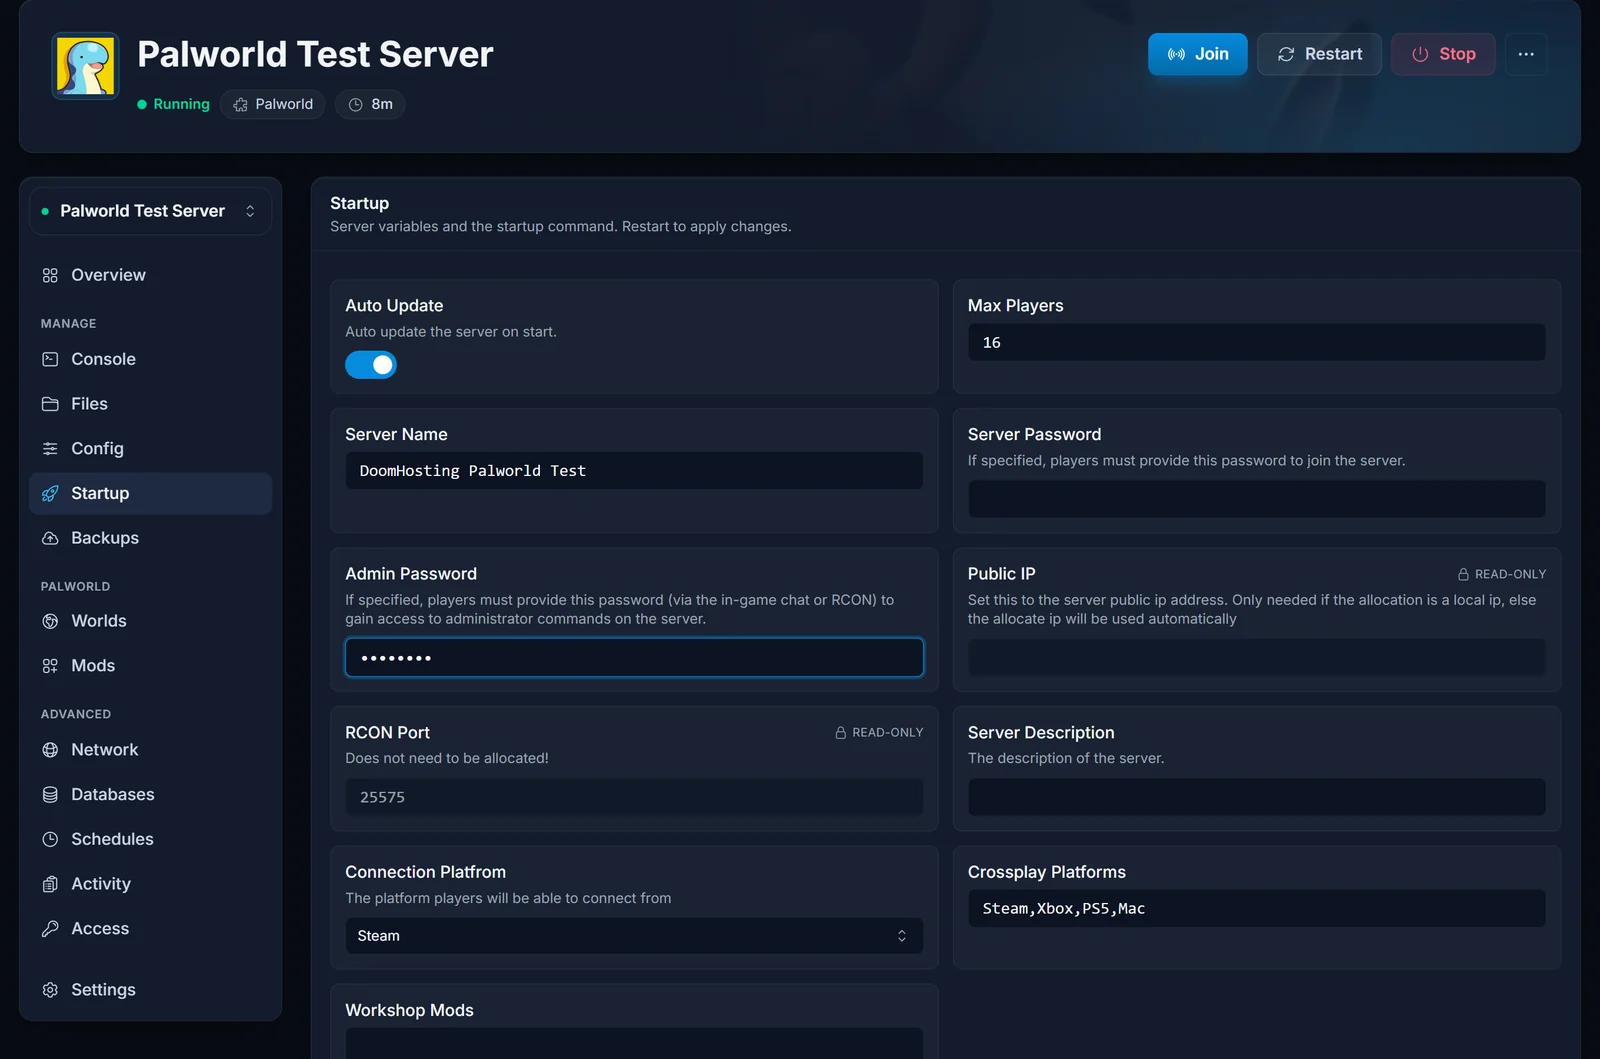The width and height of the screenshot is (1600, 1059).
Task: Click the Network globe icon
Action: 50,750
